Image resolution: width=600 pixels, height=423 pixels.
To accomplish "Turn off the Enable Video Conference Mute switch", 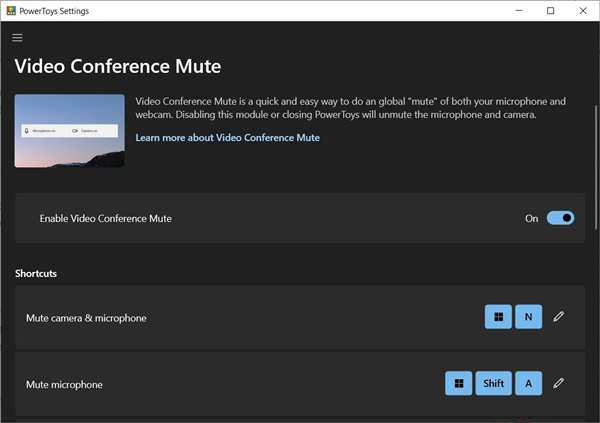I will tap(560, 218).
